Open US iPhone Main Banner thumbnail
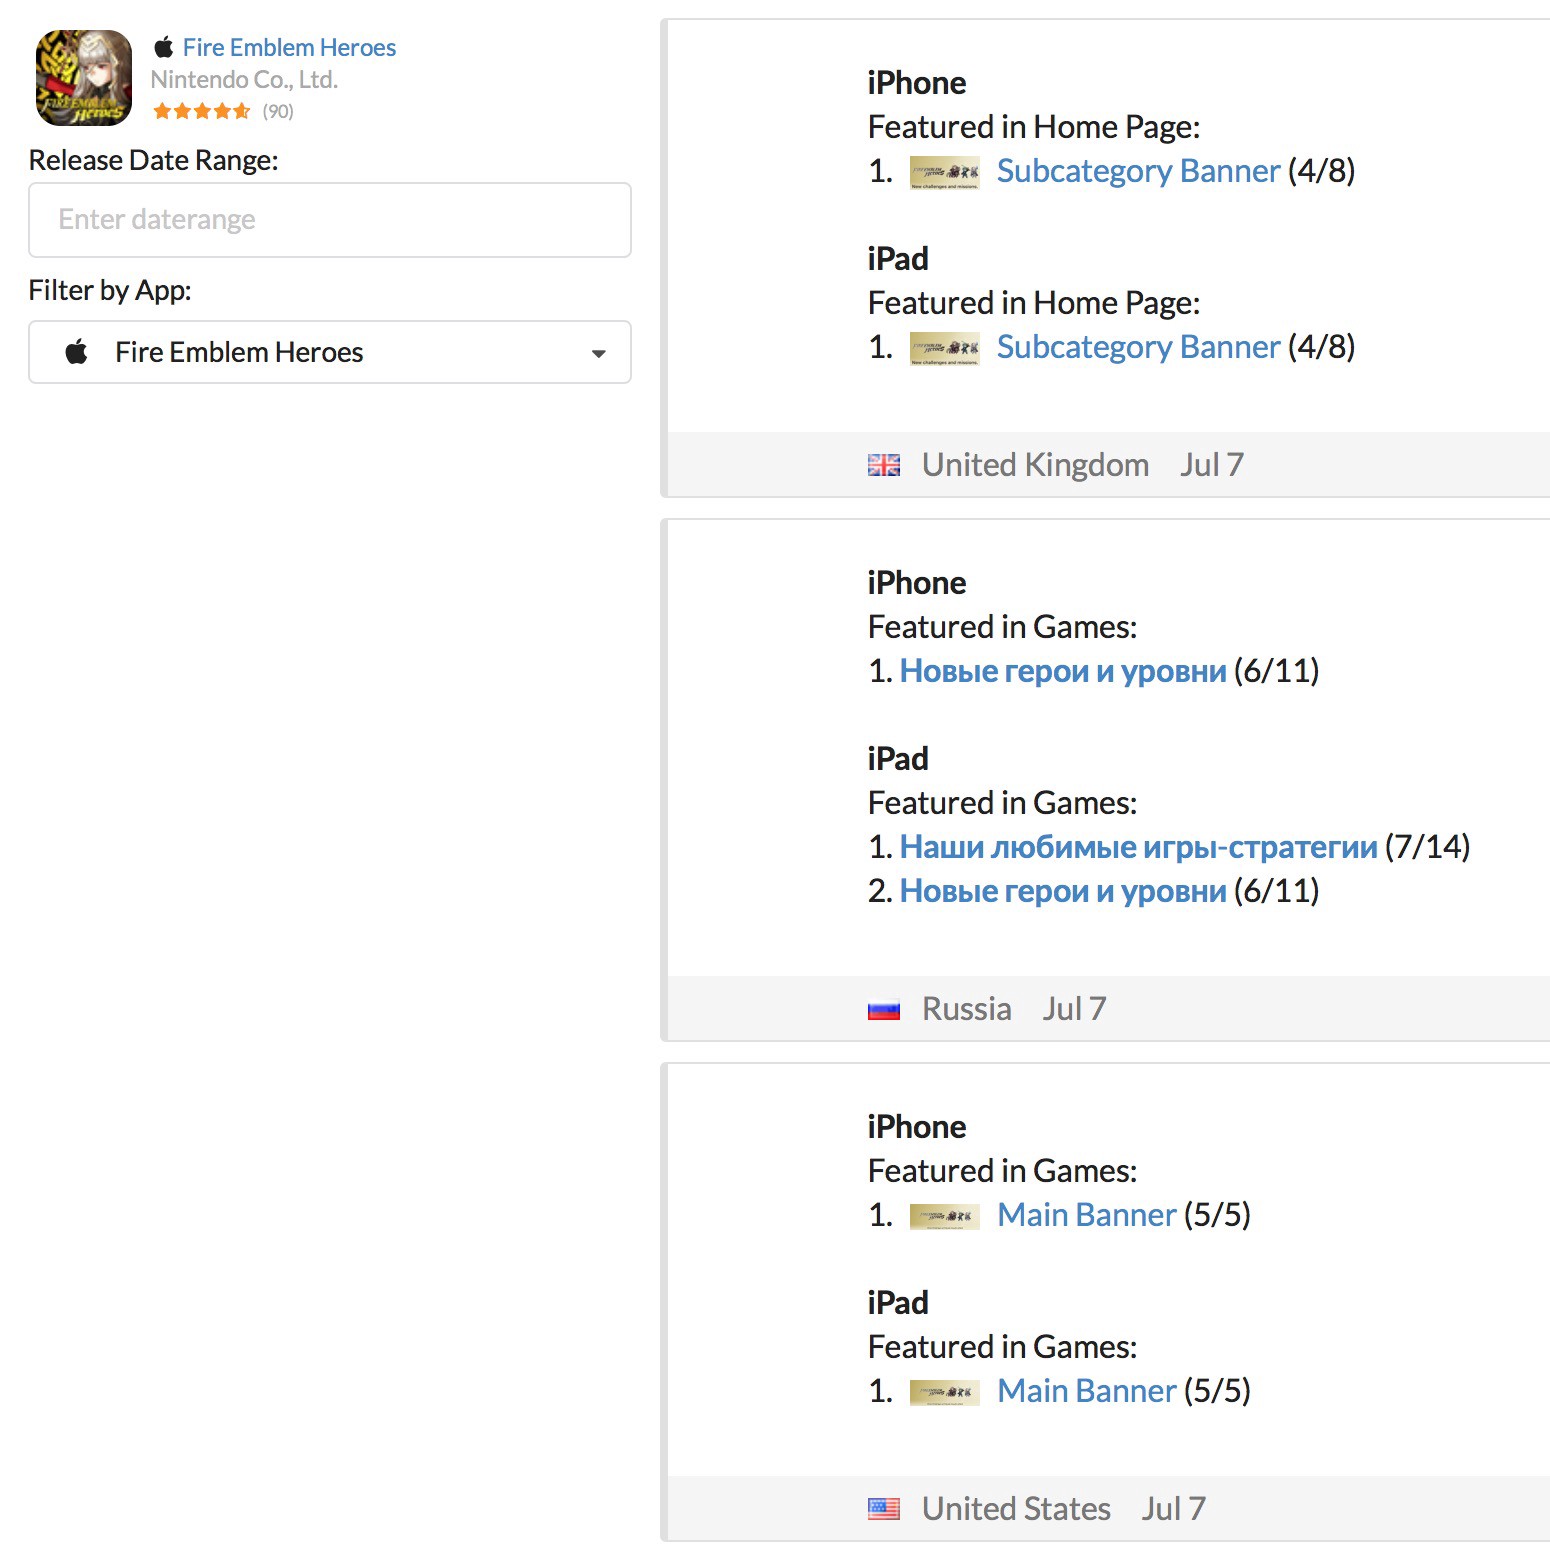Viewport: 1550px width, 1550px height. 944,1216
